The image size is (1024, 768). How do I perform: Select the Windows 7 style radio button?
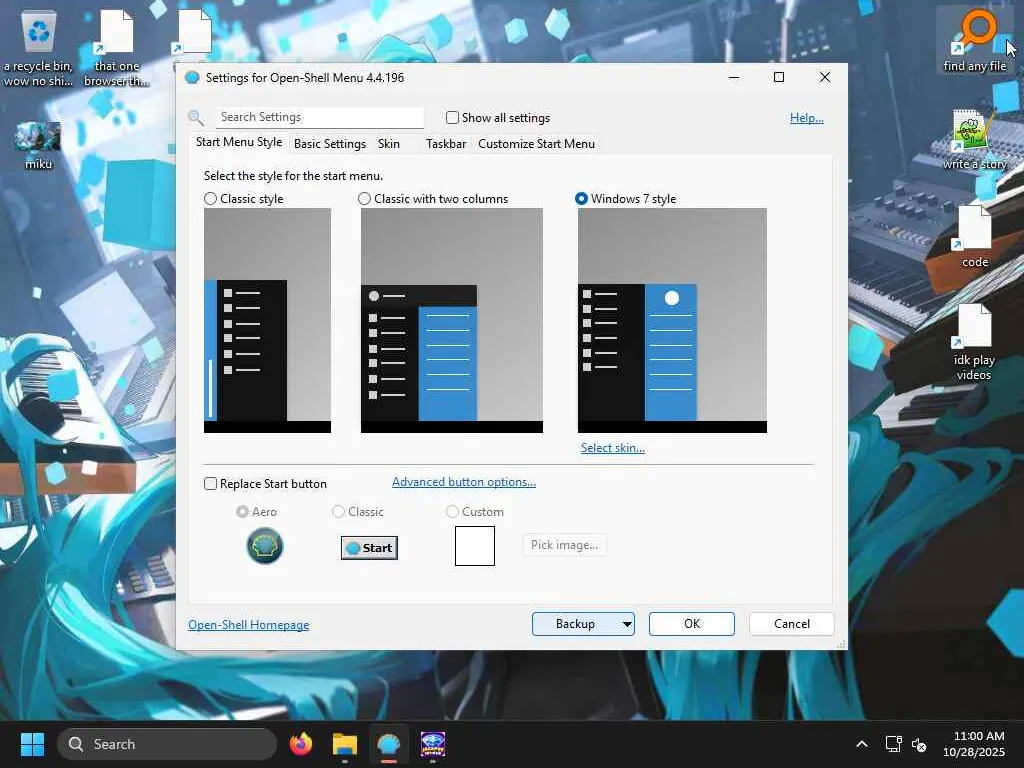pyautogui.click(x=581, y=199)
